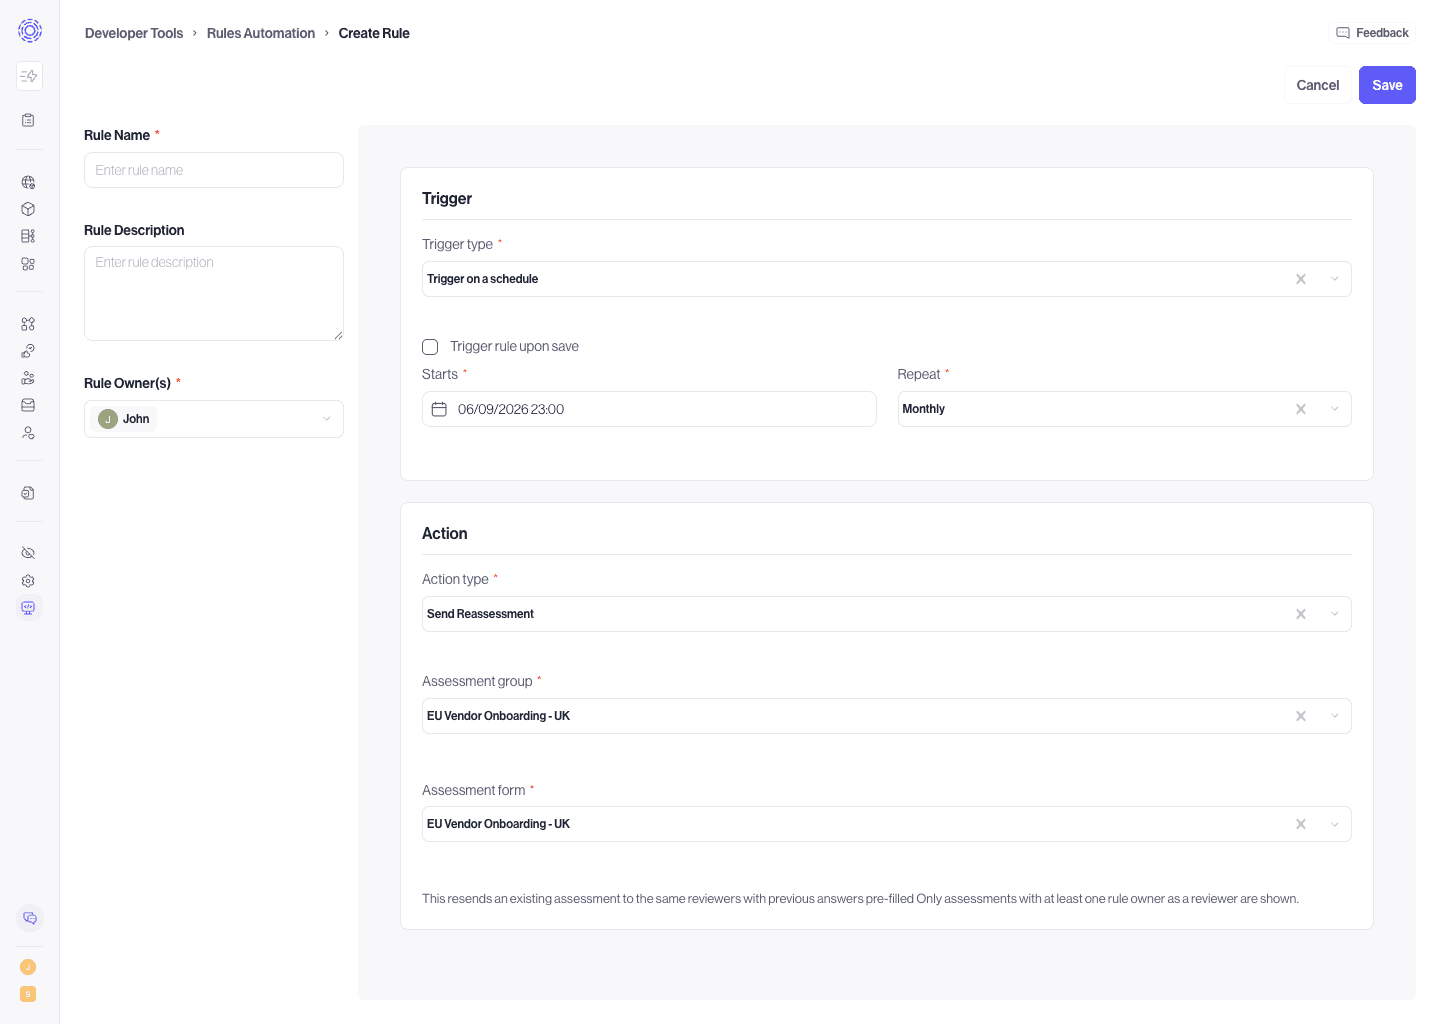1440x1024 pixels.
Task: Open the globe sidebar icon
Action: coord(28,182)
